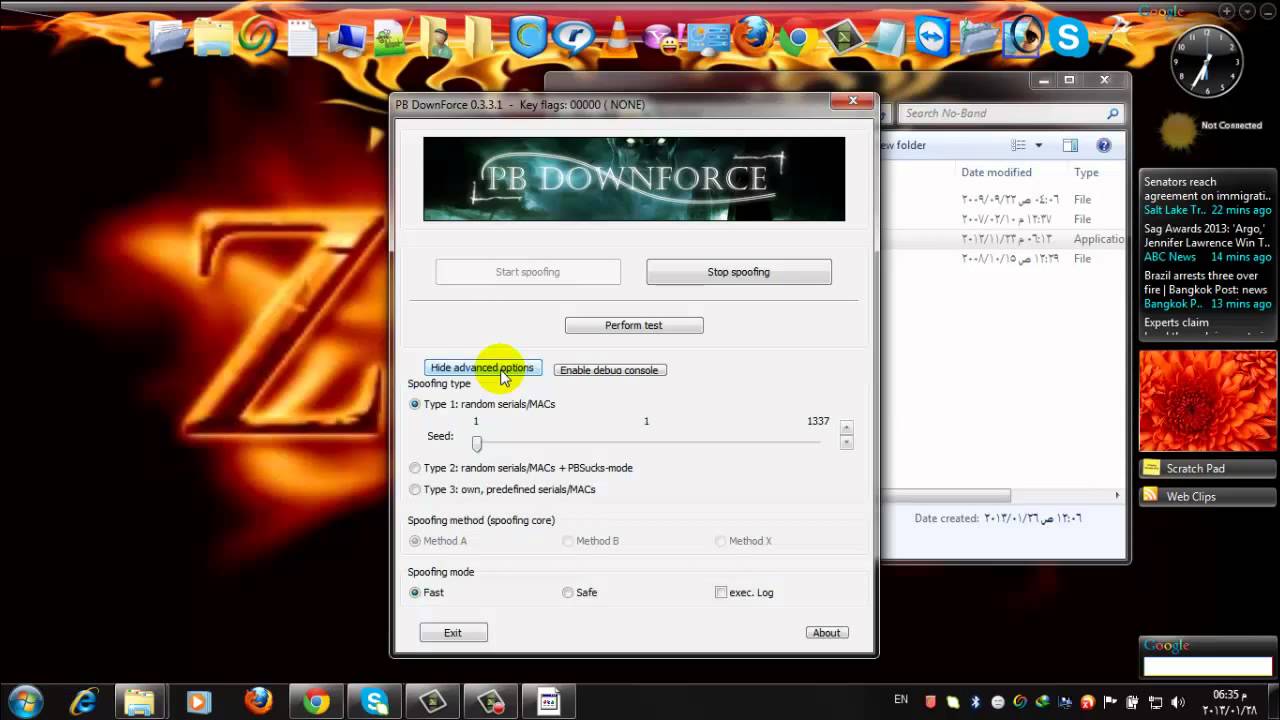1280x720 pixels.
Task: Click the Explorer help question-mark icon
Action: [x=1104, y=145]
